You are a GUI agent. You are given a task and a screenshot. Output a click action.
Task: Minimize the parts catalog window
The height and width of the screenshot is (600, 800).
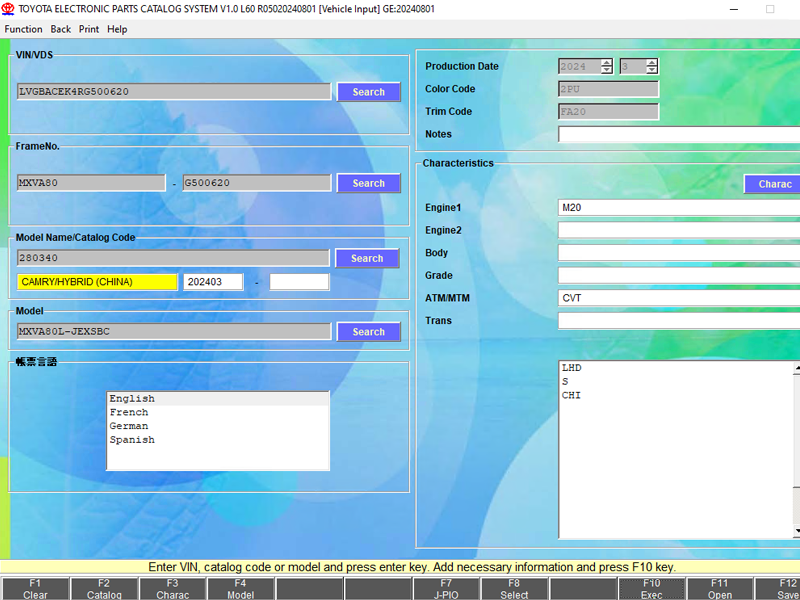tap(734, 9)
